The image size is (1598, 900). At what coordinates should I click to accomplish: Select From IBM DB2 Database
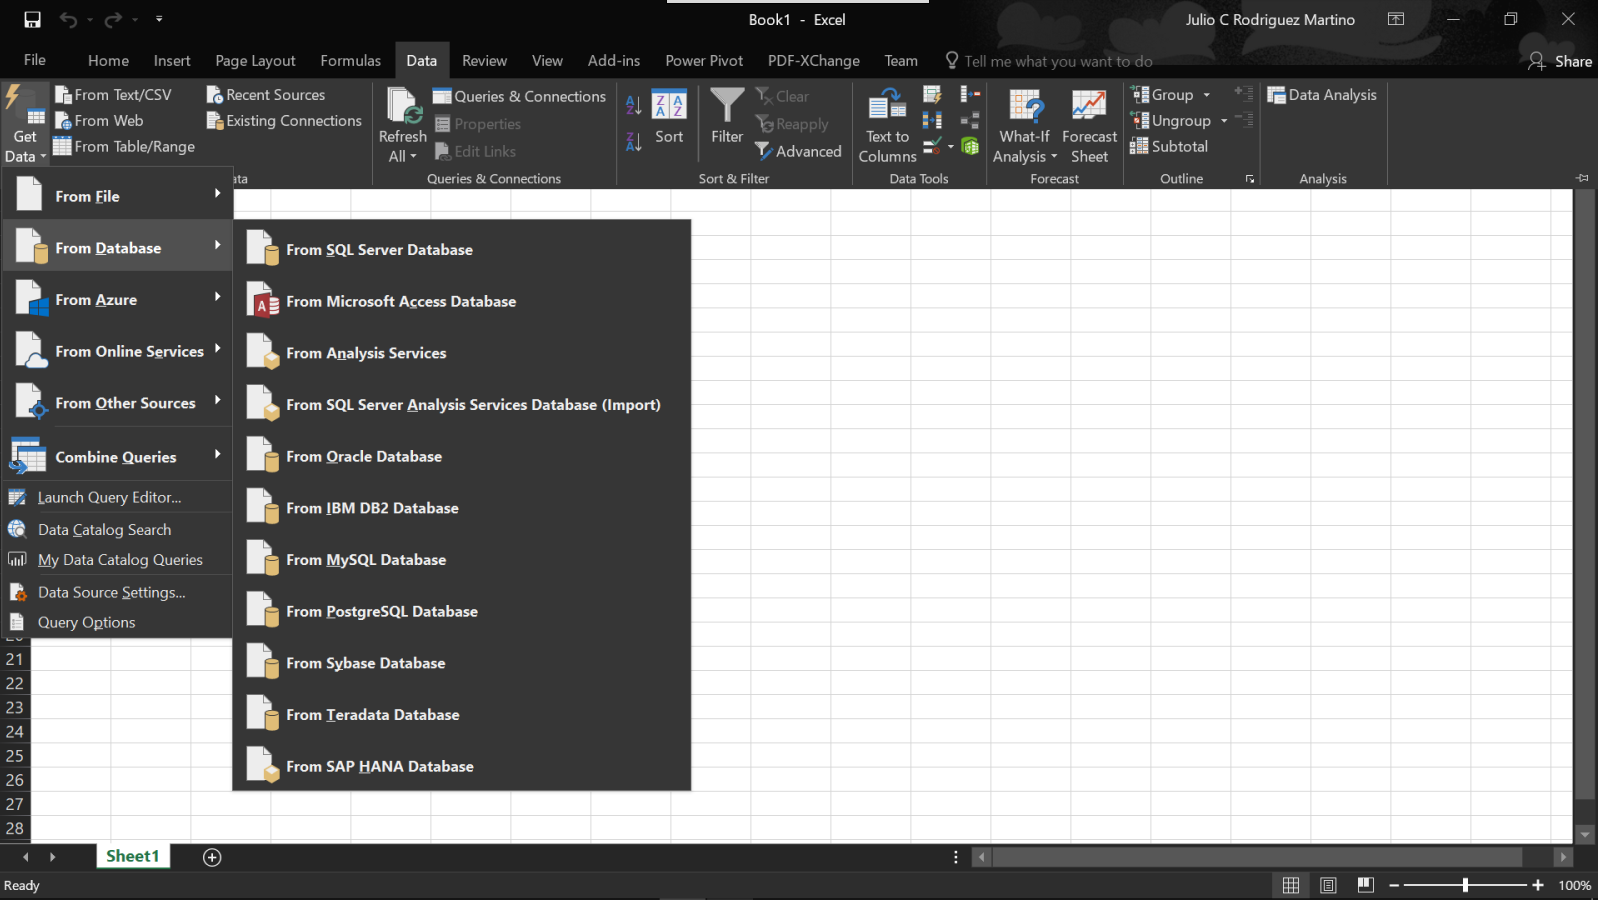click(x=462, y=508)
